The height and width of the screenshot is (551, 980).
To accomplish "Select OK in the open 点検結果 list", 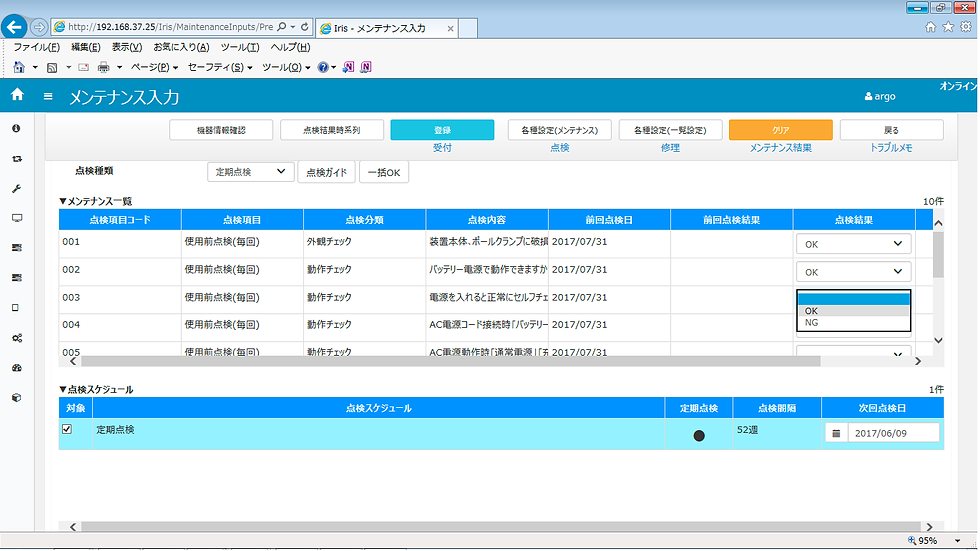I will pyautogui.click(x=853, y=310).
